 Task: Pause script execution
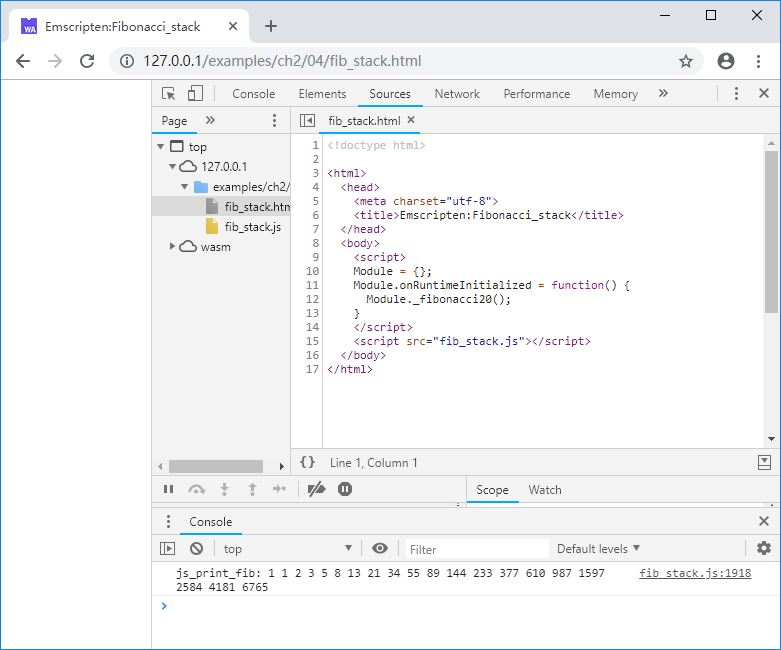(x=168, y=489)
